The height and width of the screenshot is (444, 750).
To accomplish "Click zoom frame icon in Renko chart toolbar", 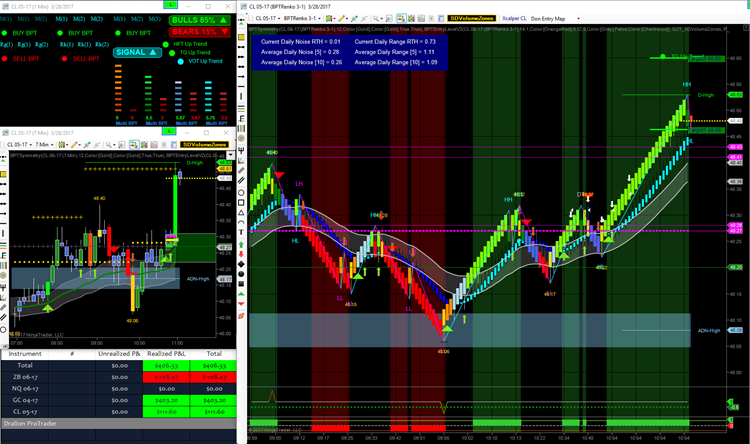I will 389,19.
